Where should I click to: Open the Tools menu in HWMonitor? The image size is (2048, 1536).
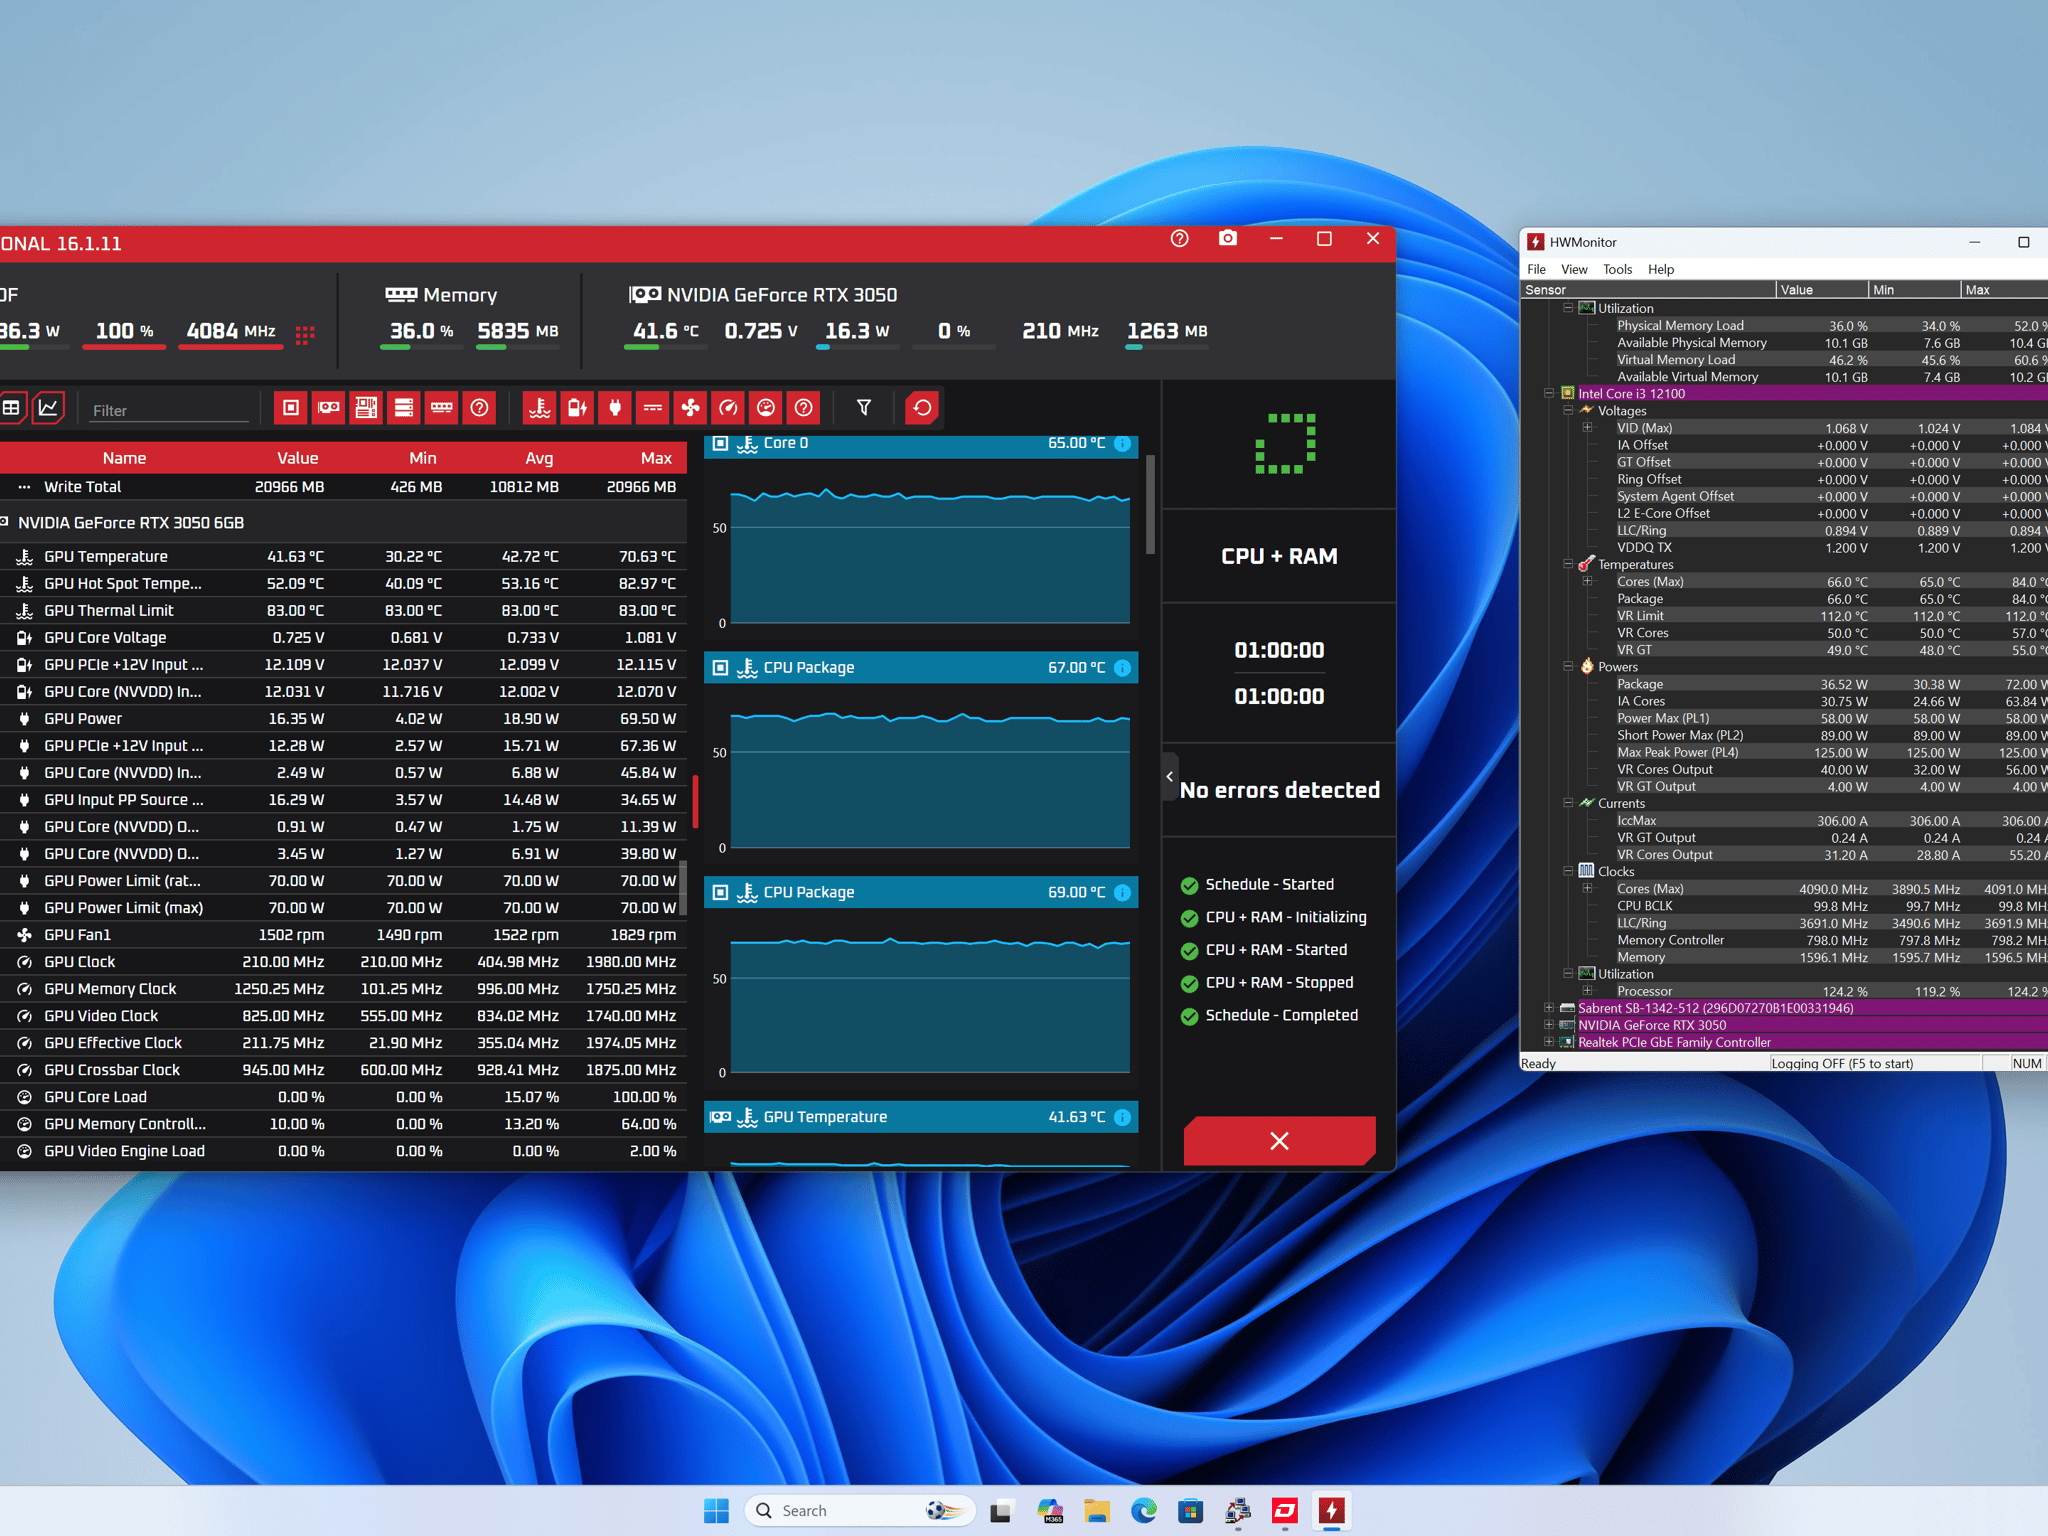point(1617,269)
